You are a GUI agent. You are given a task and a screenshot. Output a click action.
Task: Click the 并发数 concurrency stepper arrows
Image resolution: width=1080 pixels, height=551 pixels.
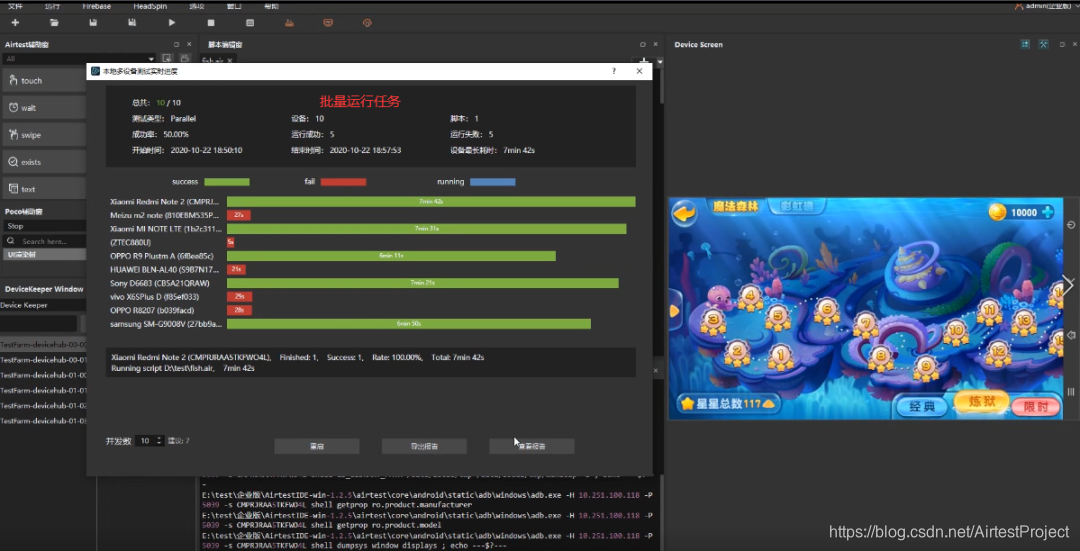pyautogui.click(x=160, y=440)
